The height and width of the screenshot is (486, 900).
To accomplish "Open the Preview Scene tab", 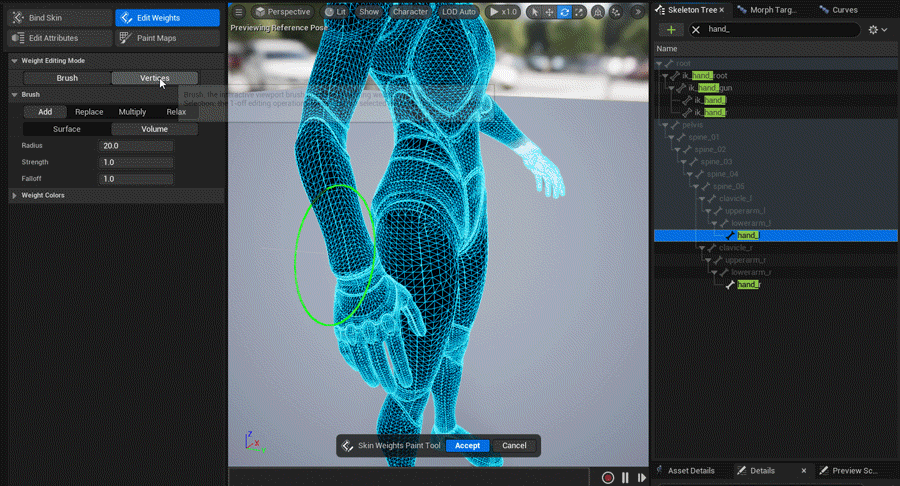I will coord(855,471).
